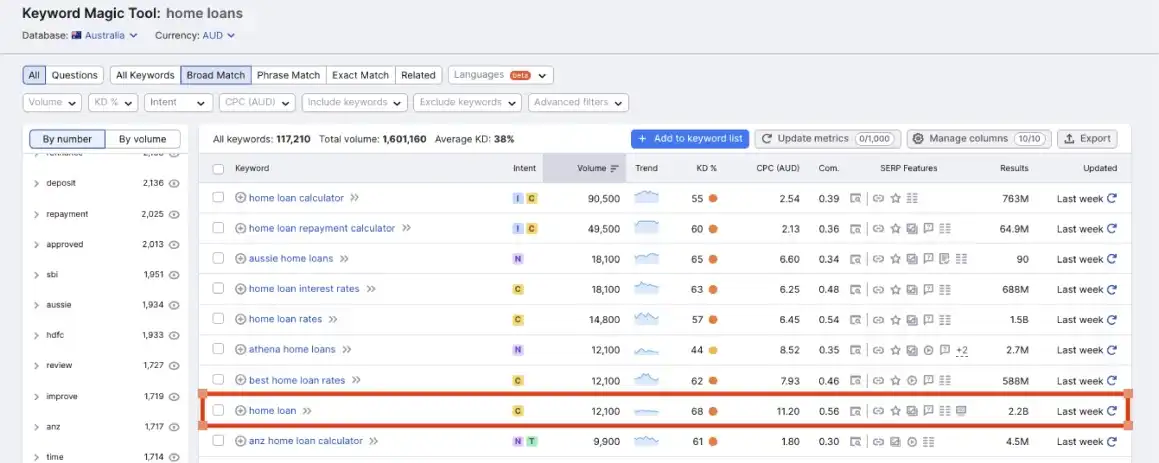Add home loan repayment calculator via plus icon
The image size is (1159, 463).
[x=240, y=229]
